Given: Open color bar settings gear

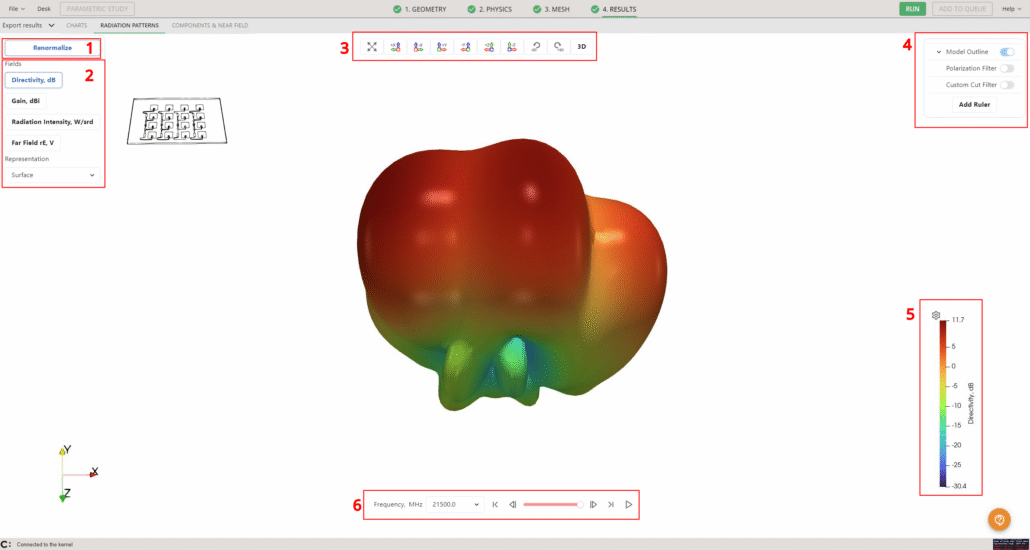Looking at the screenshot, I should click(x=936, y=315).
